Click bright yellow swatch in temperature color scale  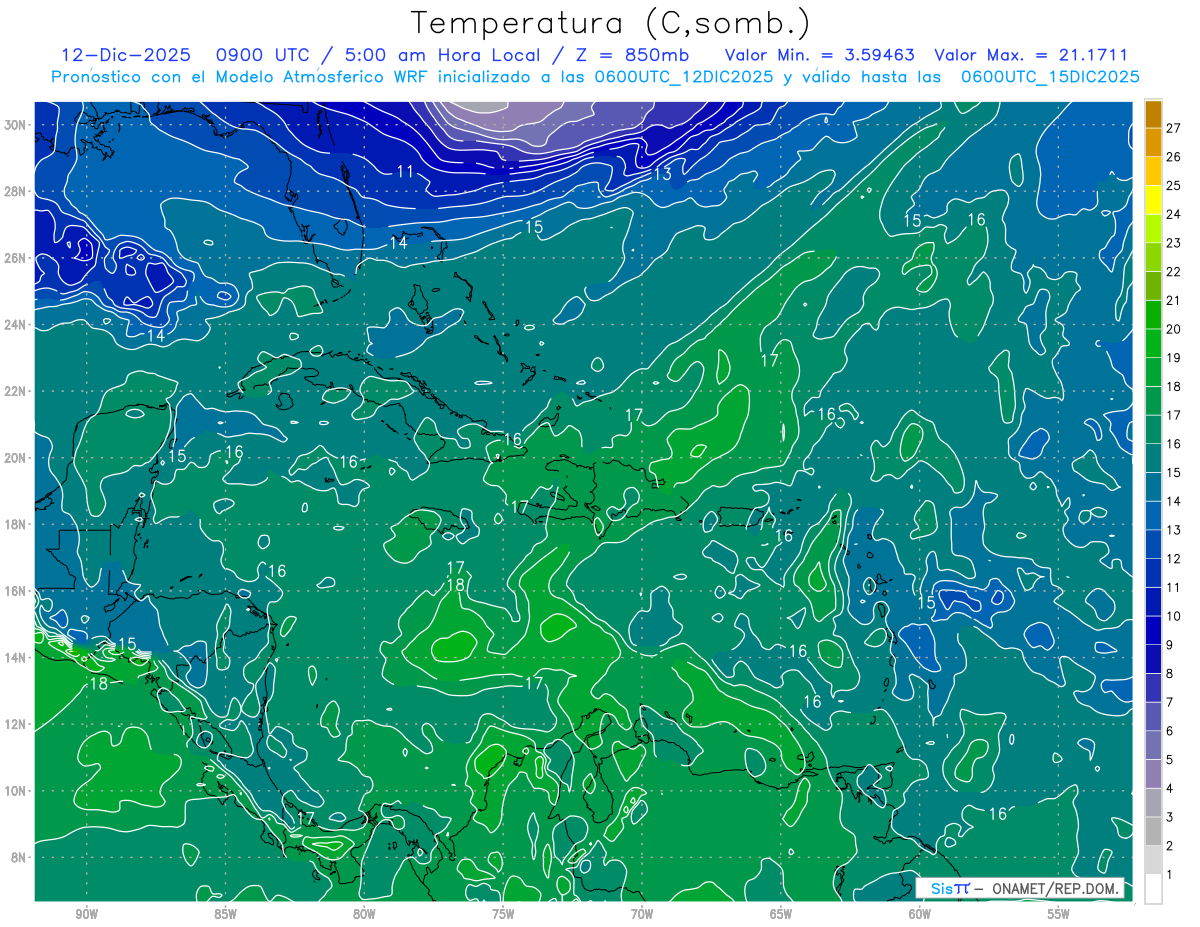(x=1153, y=201)
